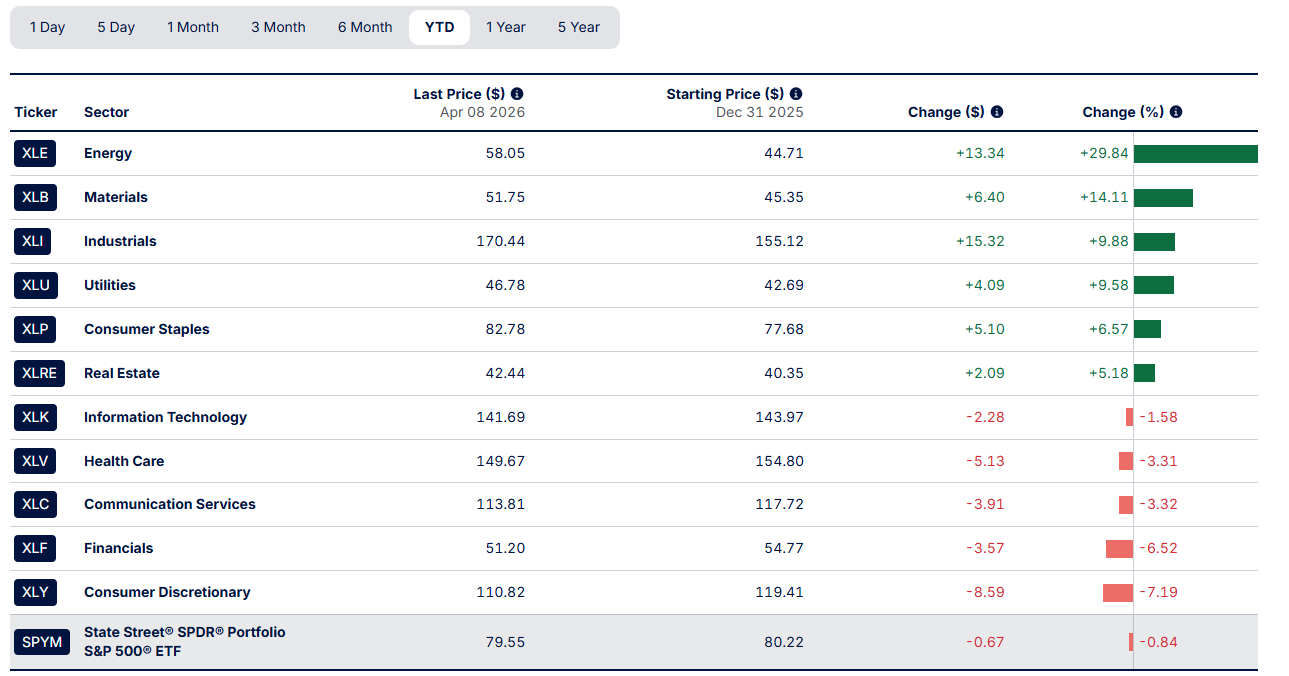Click Utilities percent change +9.58

click(1108, 285)
